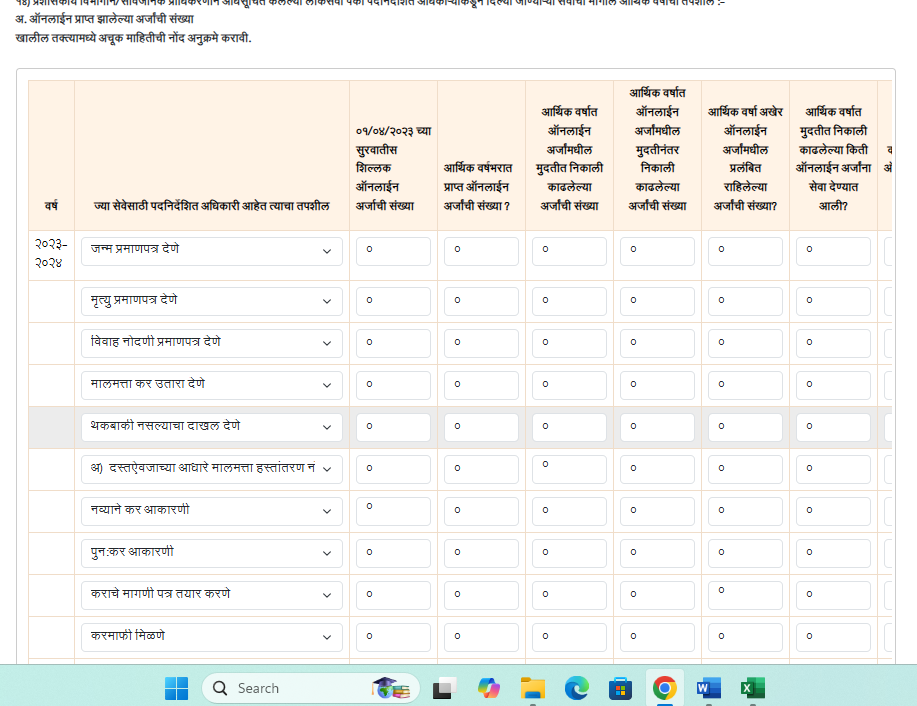Click opening-balance field in नव्याने कर आकारणी row
Screen dimensions: 917x706
(393, 511)
